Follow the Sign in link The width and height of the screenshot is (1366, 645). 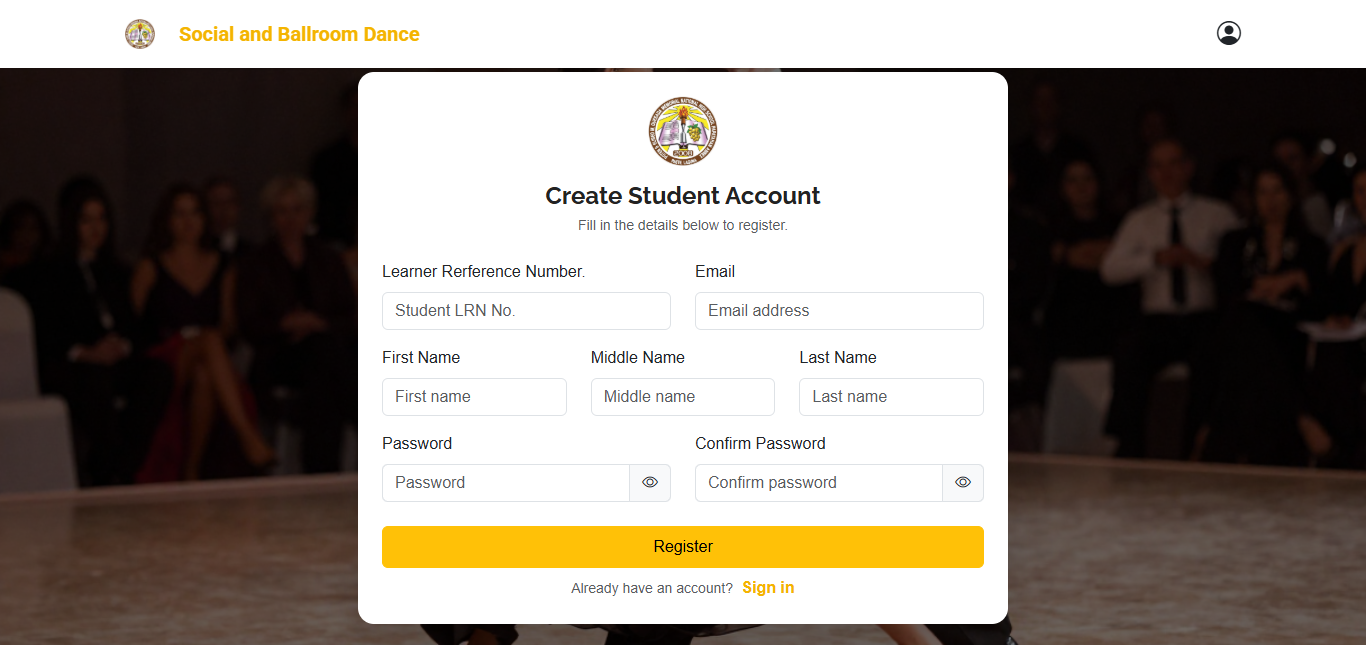[768, 588]
